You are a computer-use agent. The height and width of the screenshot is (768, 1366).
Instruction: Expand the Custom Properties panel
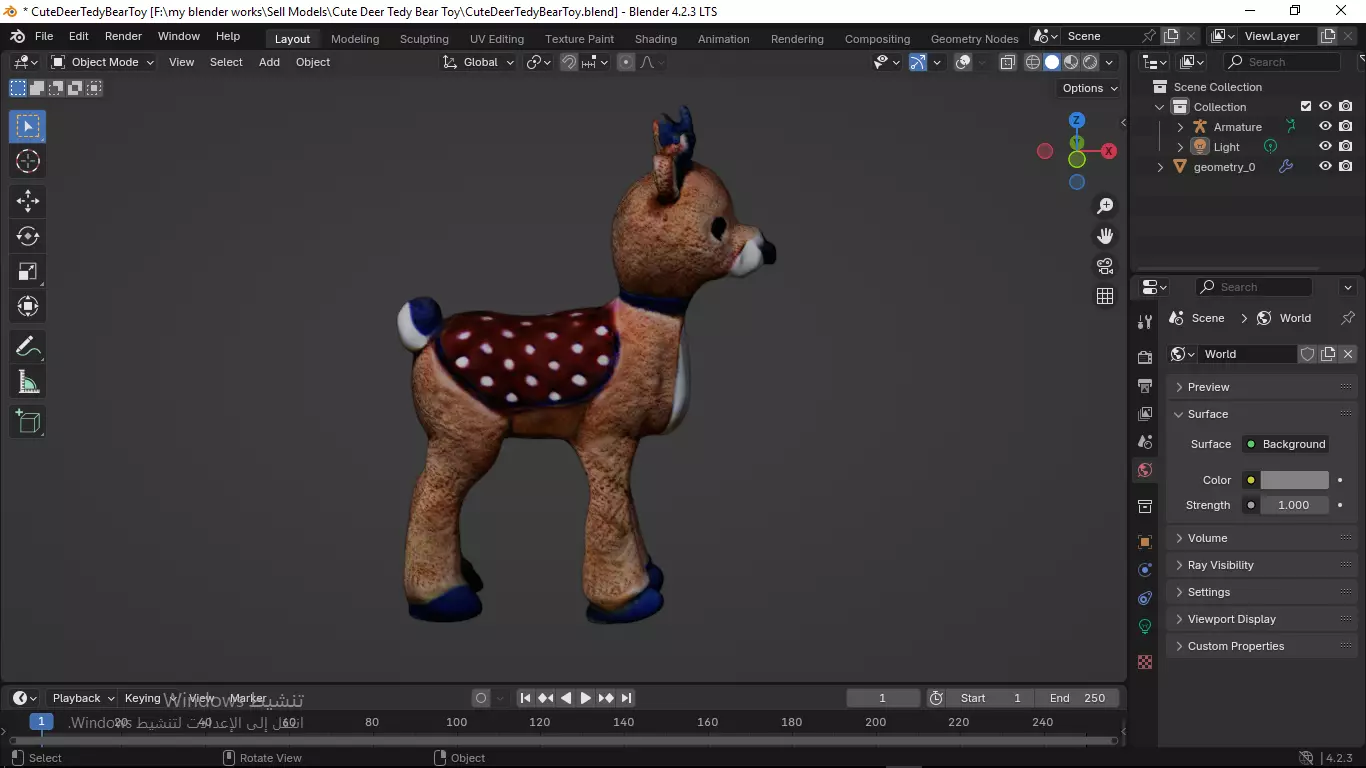[x=1262, y=646]
